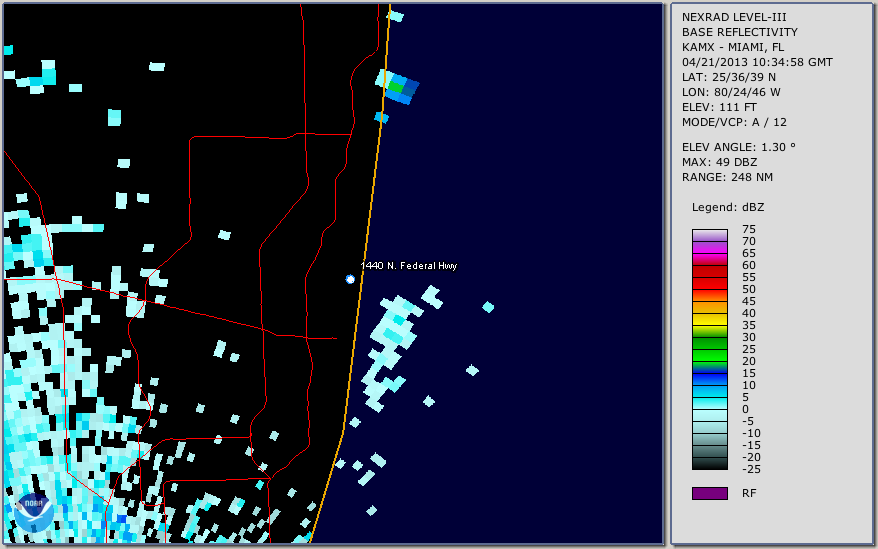This screenshot has height=549, width=878.
Task: Click the 'RF' legend label
Action: [749, 493]
